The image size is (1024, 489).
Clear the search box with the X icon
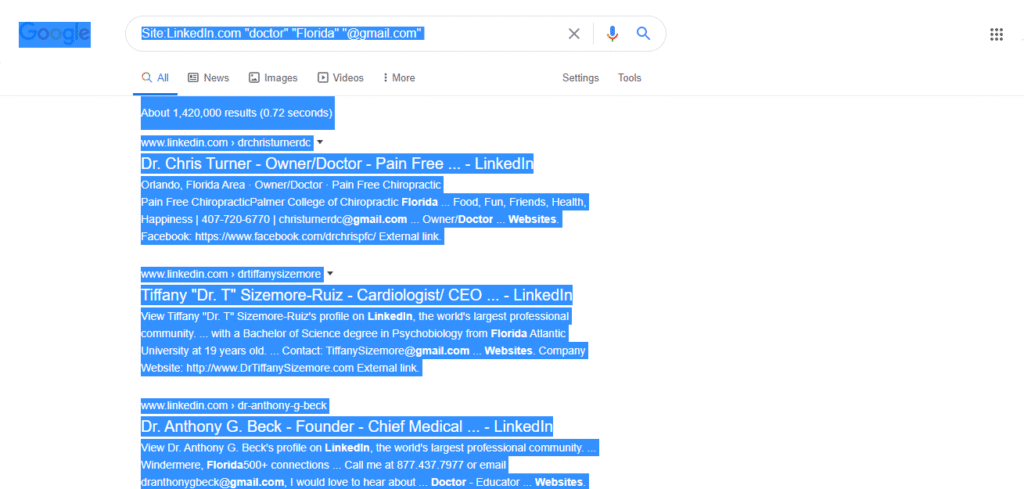pos(574,34)
